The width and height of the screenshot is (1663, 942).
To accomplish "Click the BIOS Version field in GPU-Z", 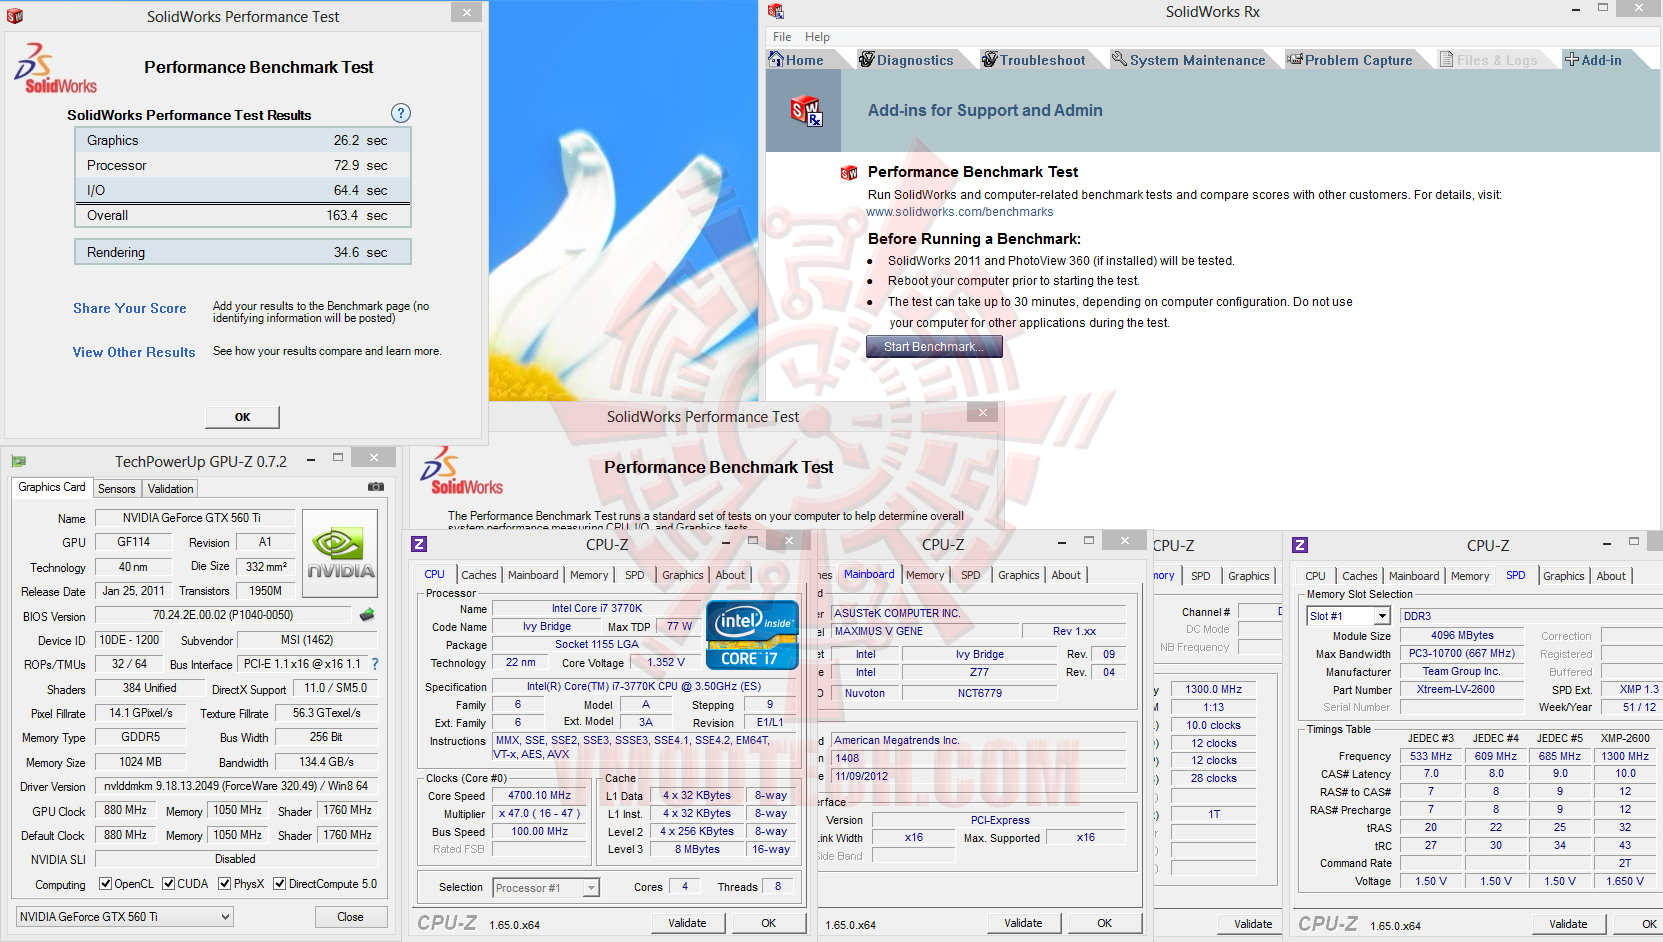I will (223, 615).
